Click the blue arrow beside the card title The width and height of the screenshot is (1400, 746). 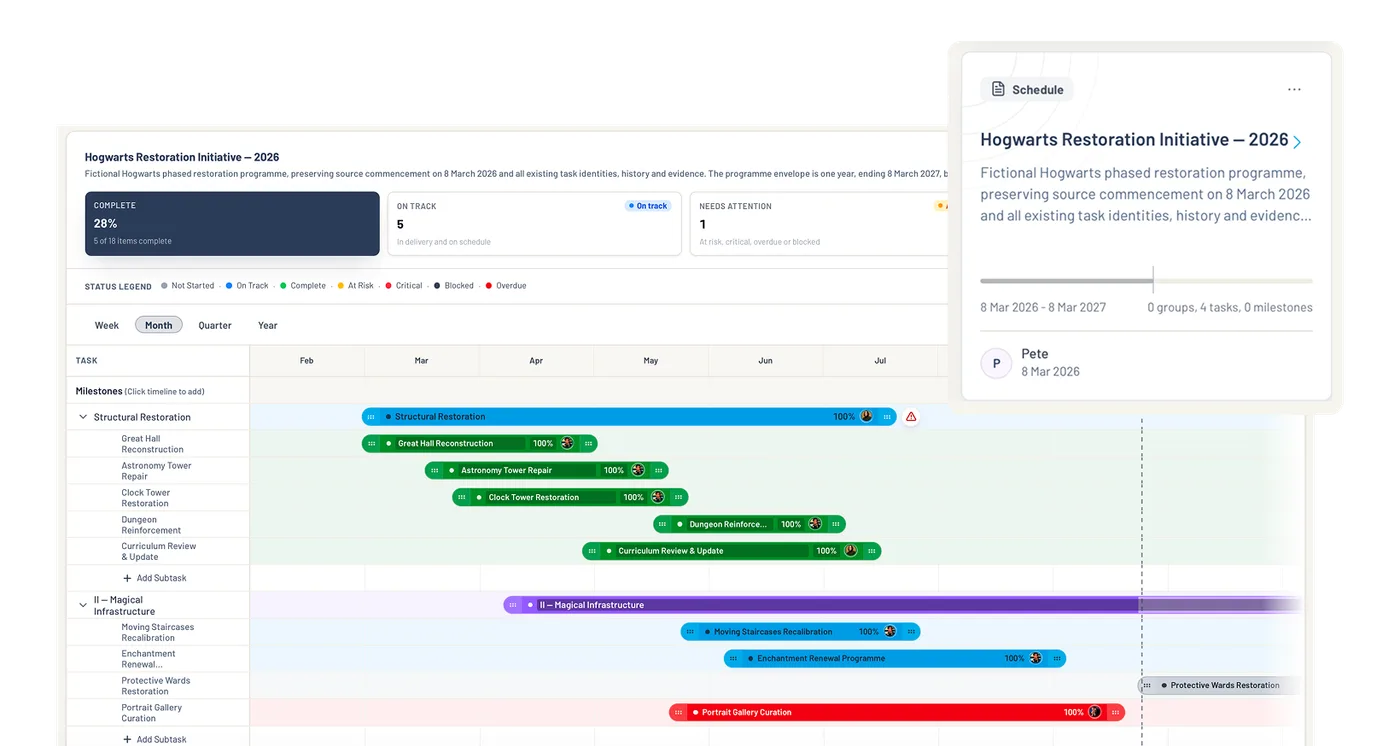(1297, 142)
